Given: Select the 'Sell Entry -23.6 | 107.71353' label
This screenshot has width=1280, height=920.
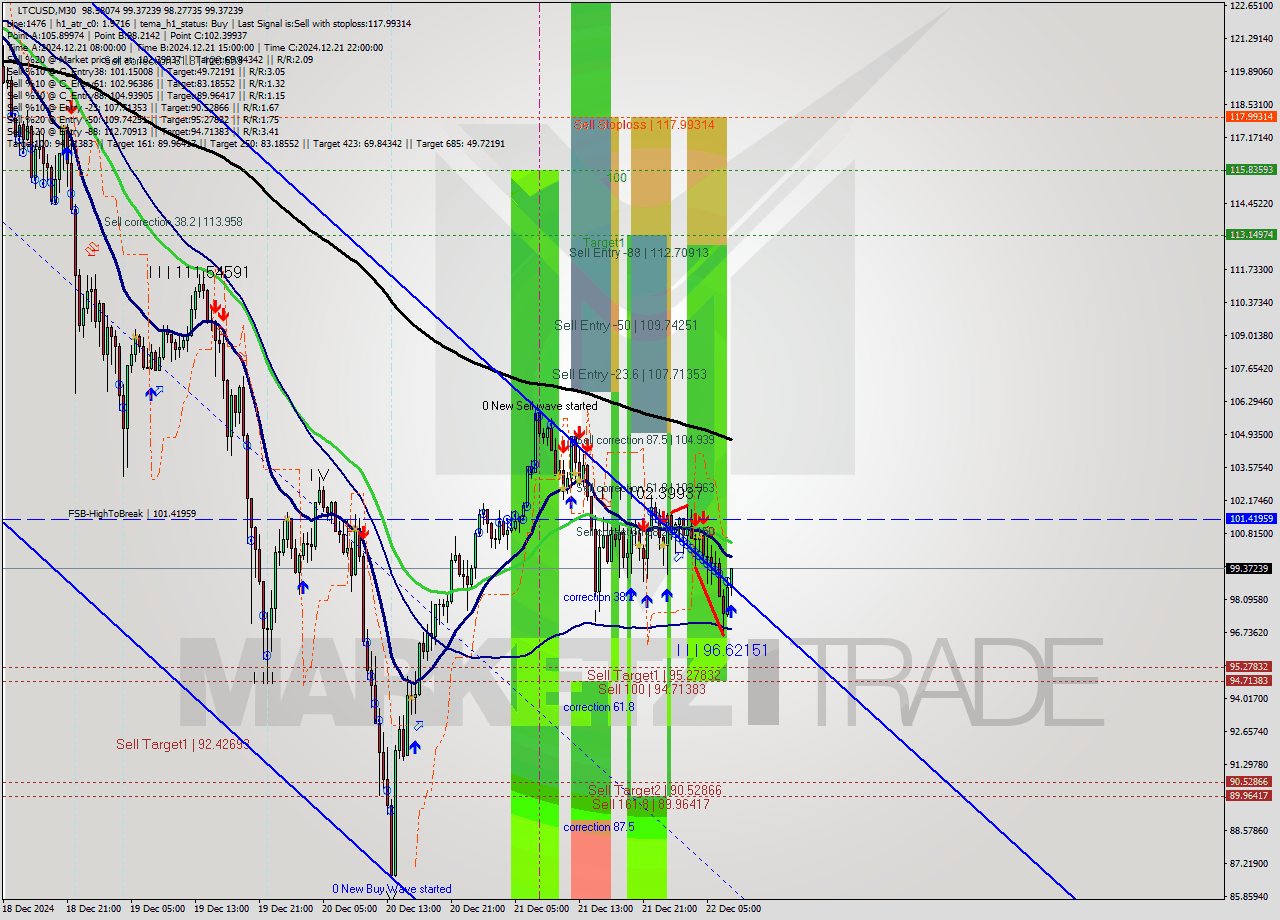Looking at the screenshot, I should pos(629,375).
